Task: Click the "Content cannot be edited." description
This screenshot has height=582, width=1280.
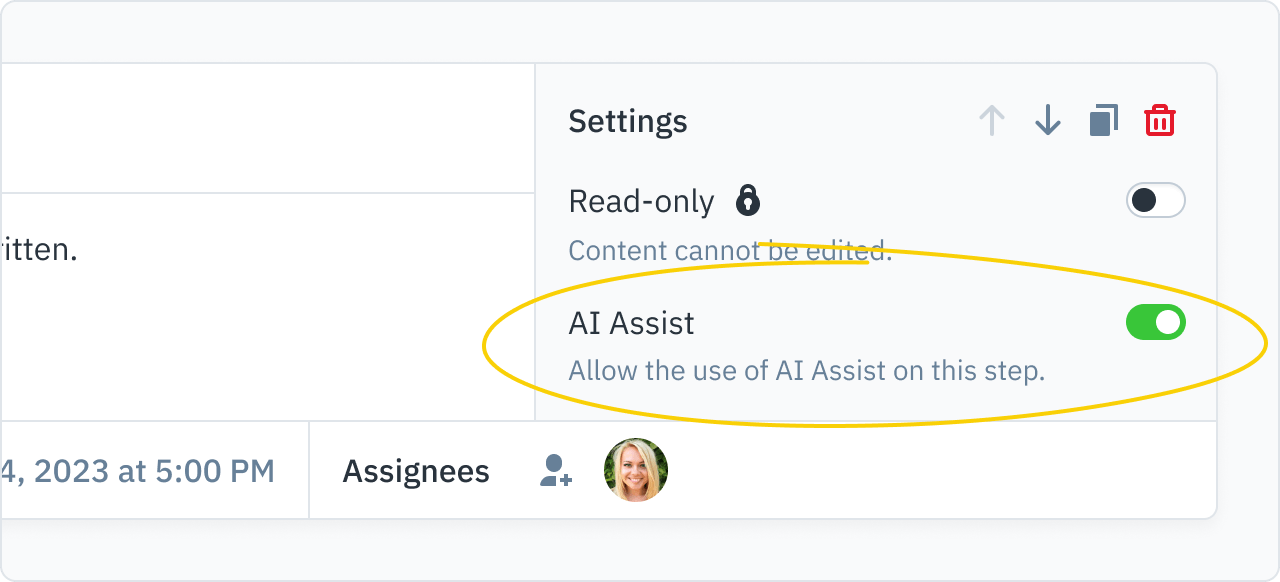Action: (x=730, y=250)
